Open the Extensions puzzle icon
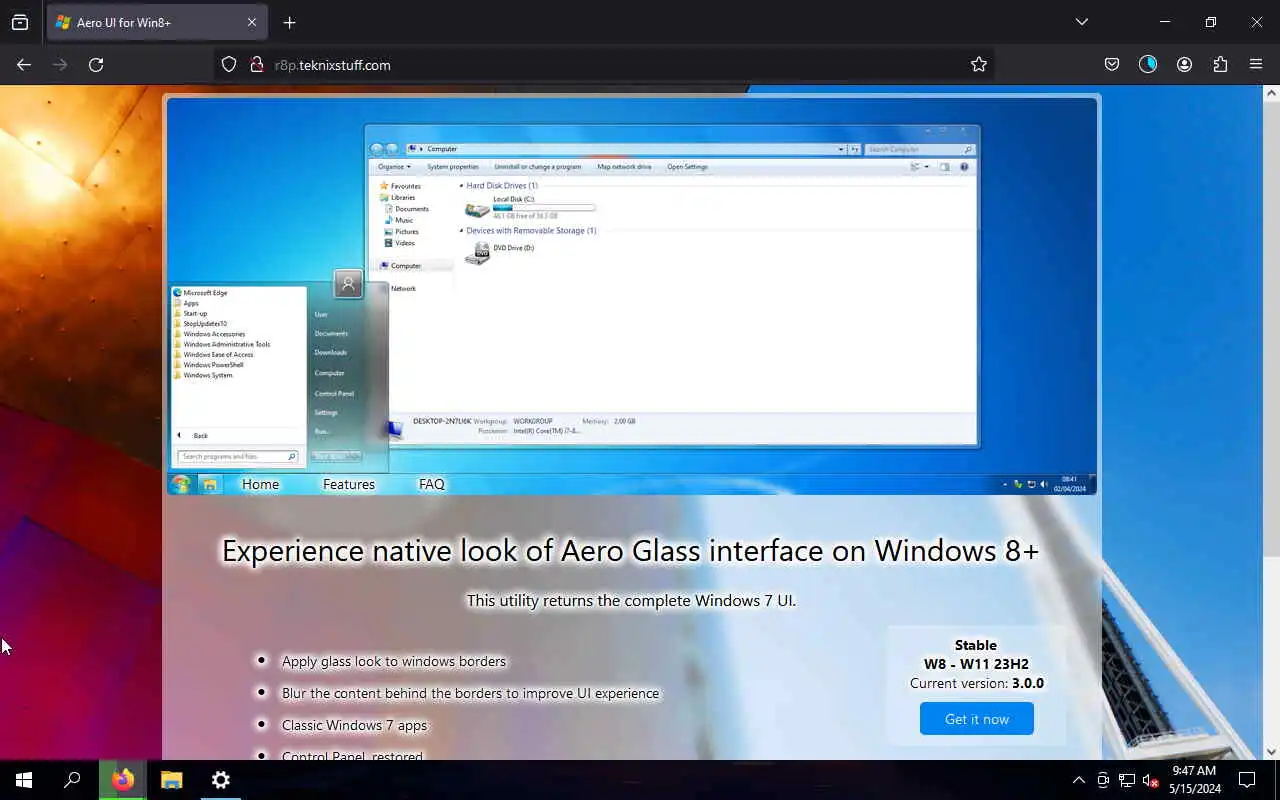This screenshot has width=1280, height=800. tap(1220, 64)
